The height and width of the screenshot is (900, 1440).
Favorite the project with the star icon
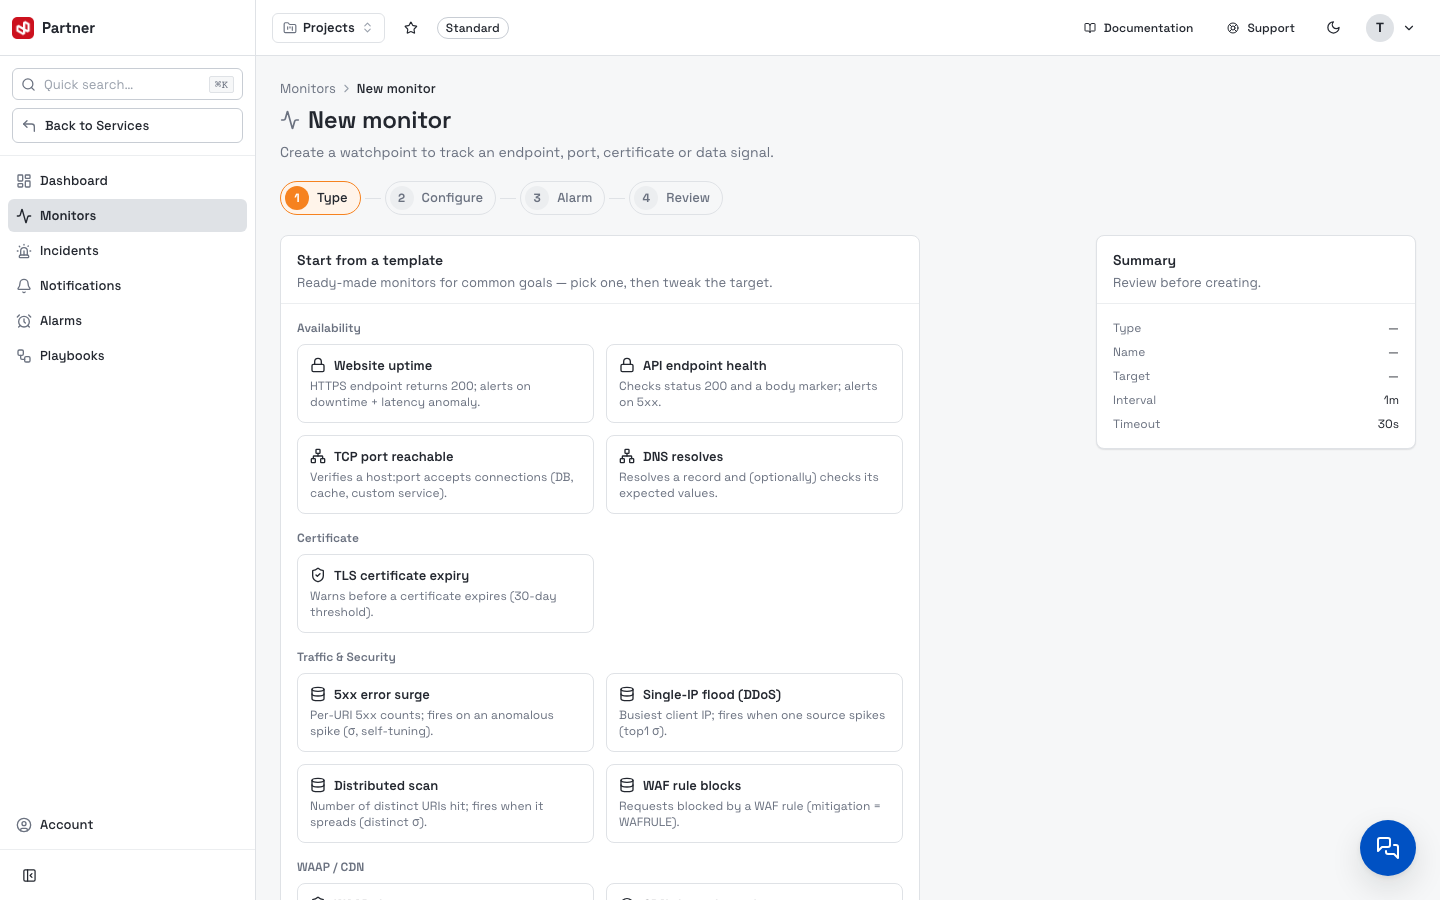pos(411,28)
